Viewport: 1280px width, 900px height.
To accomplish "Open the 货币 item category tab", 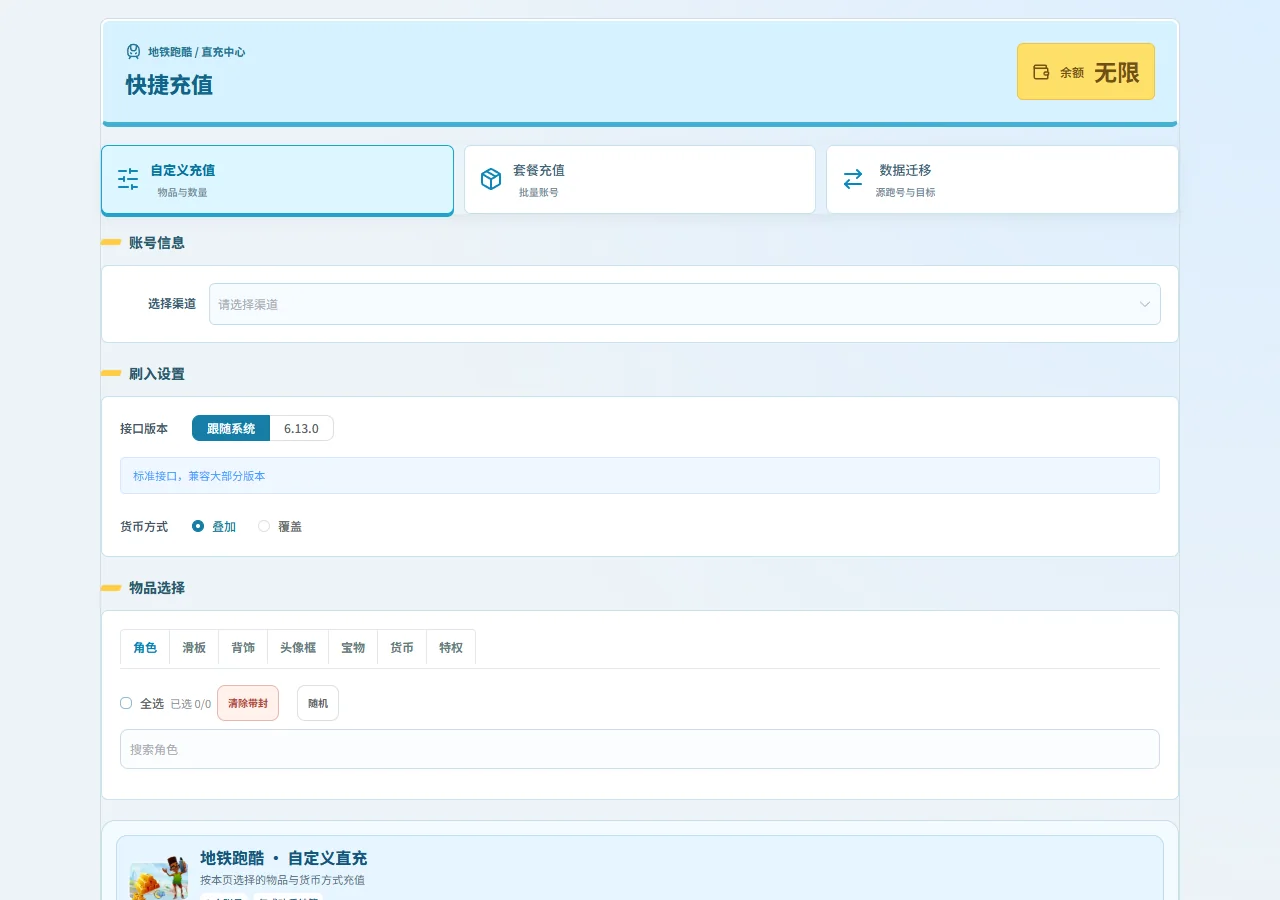I will (x=402, y=648).
